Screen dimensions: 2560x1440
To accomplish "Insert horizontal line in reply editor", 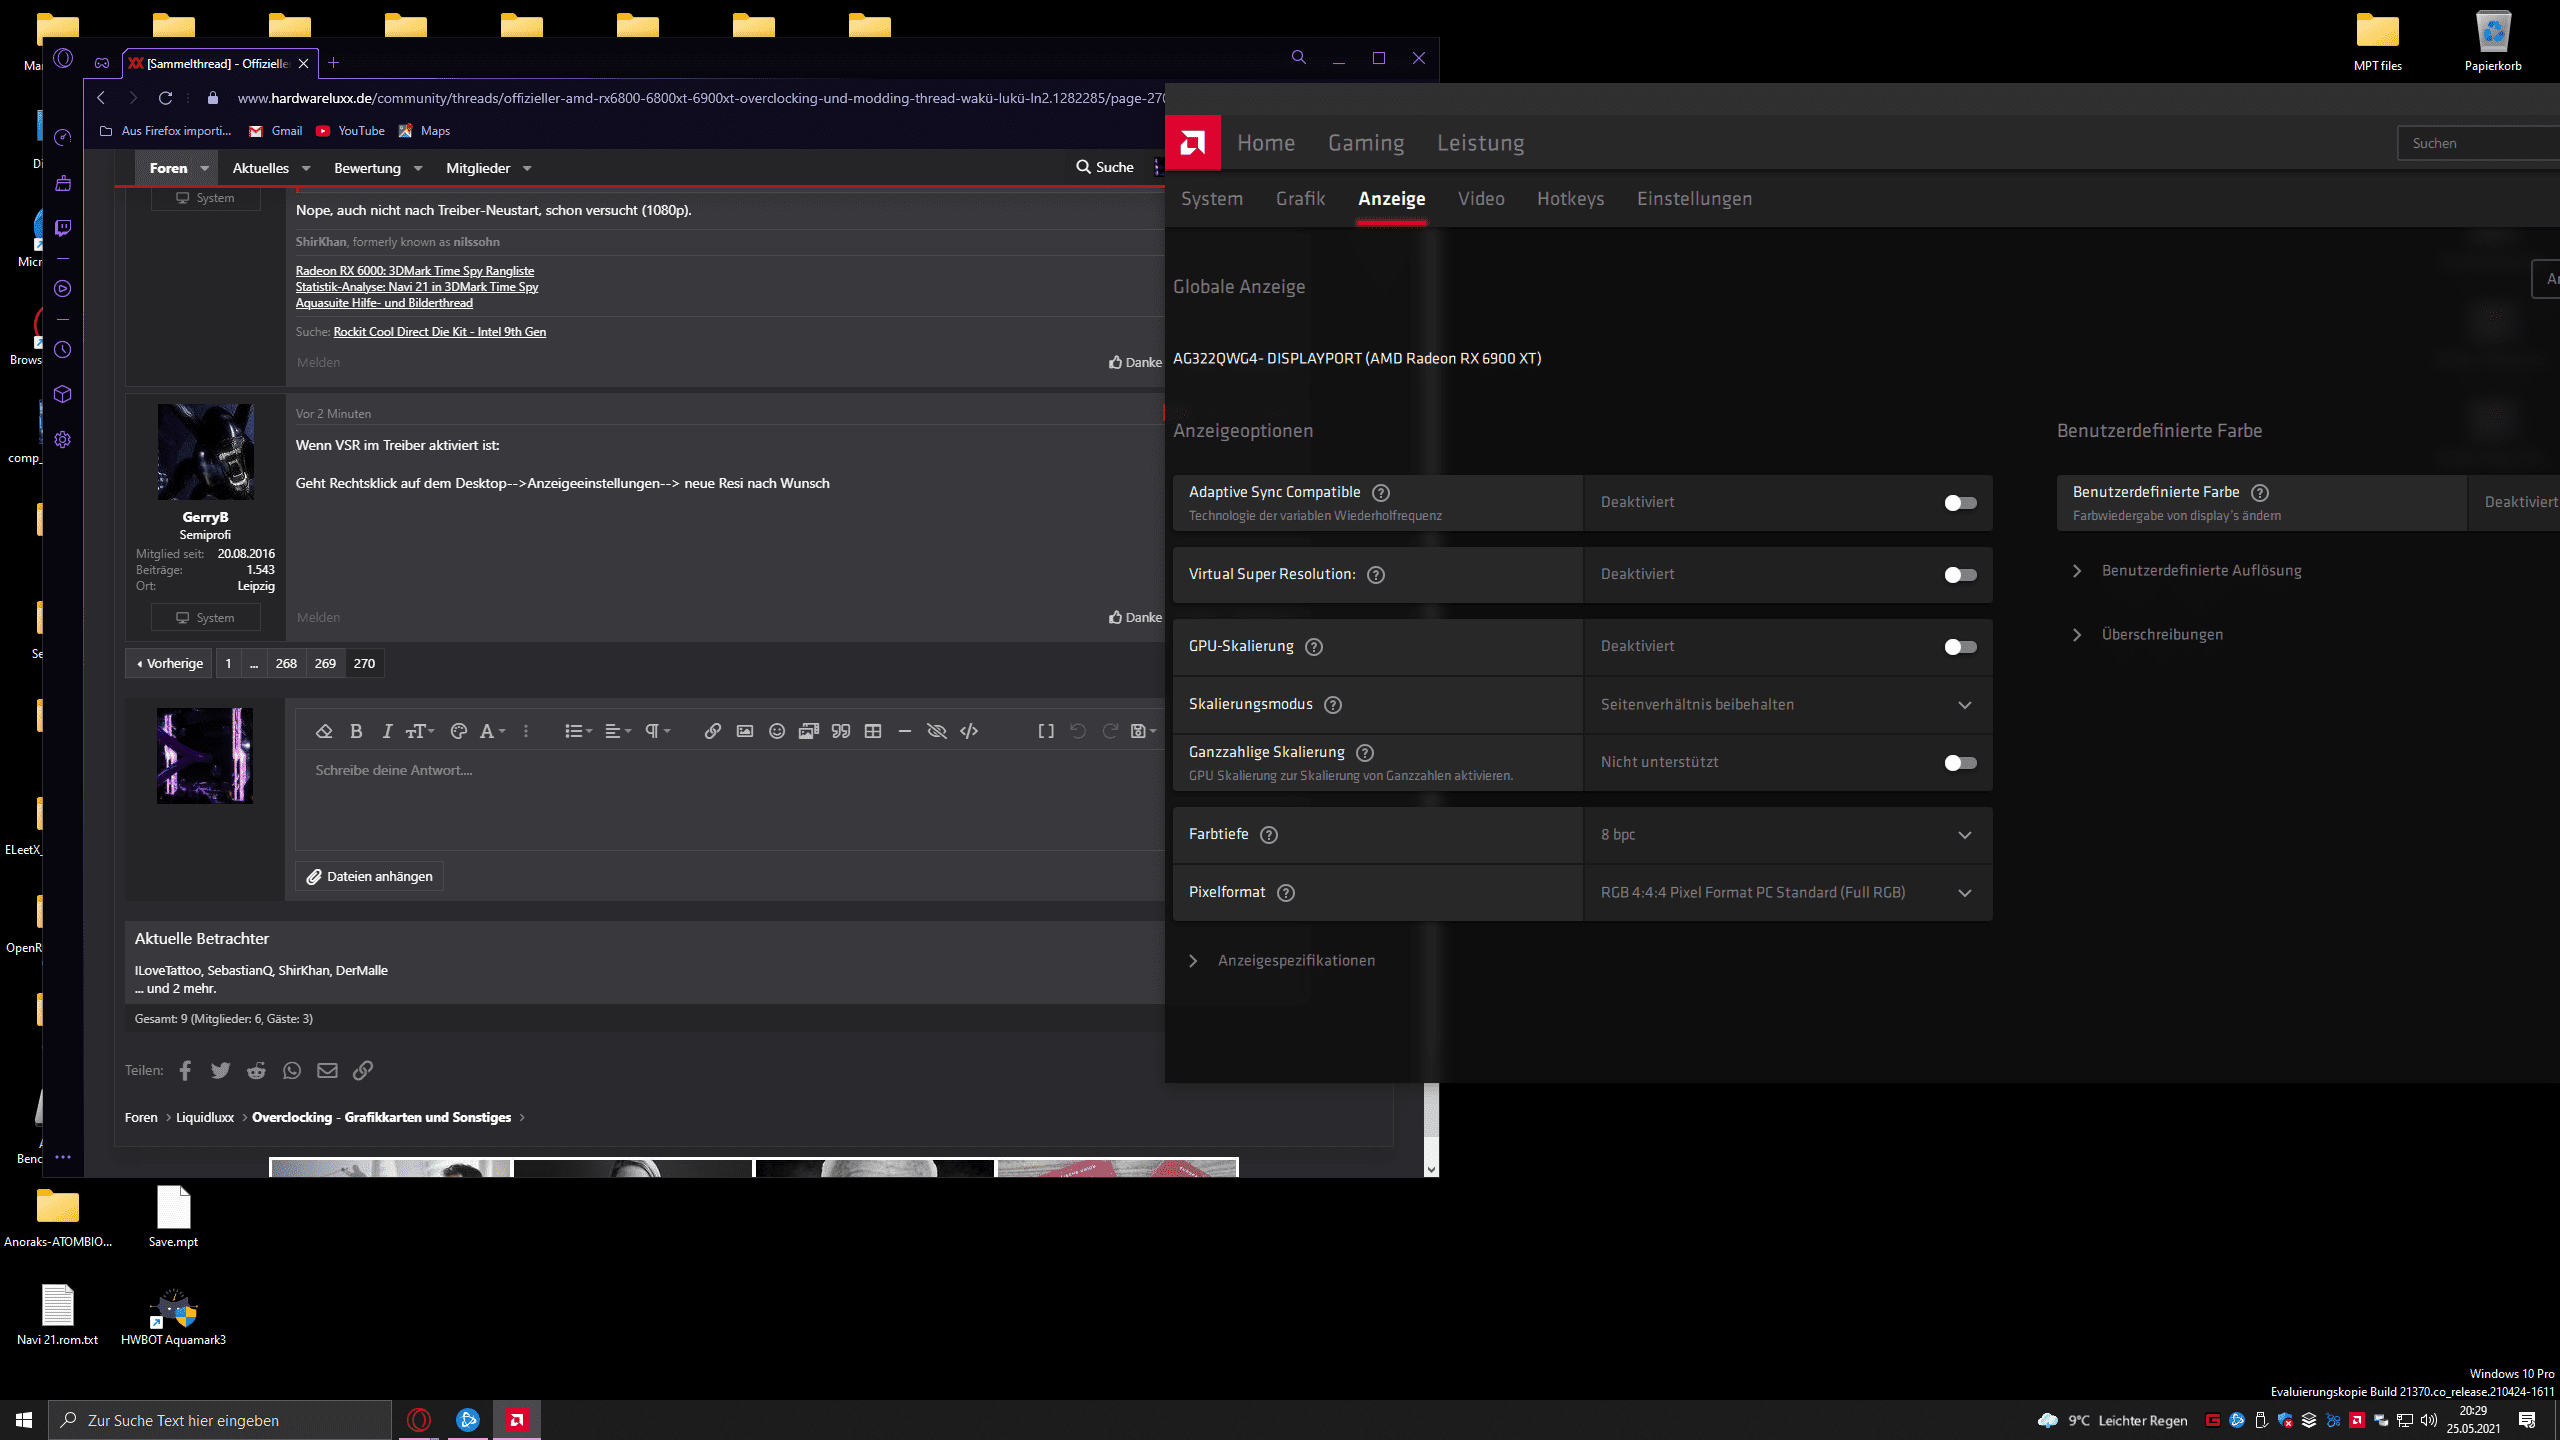I will [x=905, y=731].
